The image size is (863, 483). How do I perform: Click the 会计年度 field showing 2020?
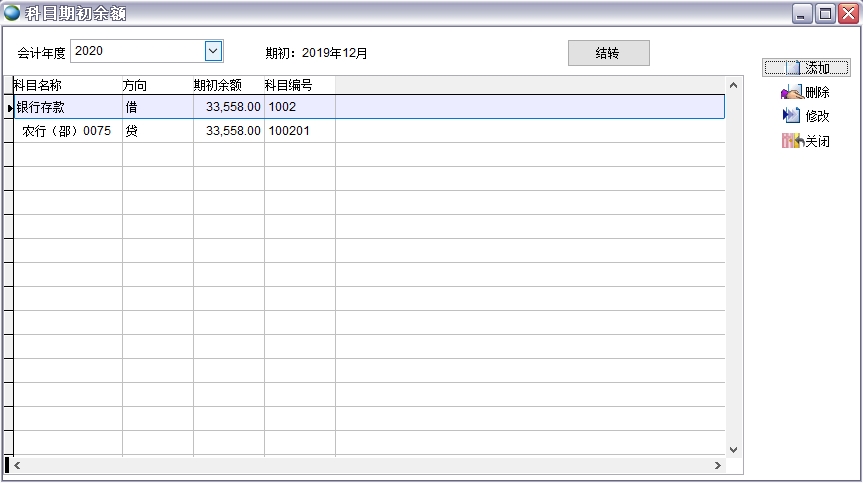pyautogui.click(x=136, y=51)
